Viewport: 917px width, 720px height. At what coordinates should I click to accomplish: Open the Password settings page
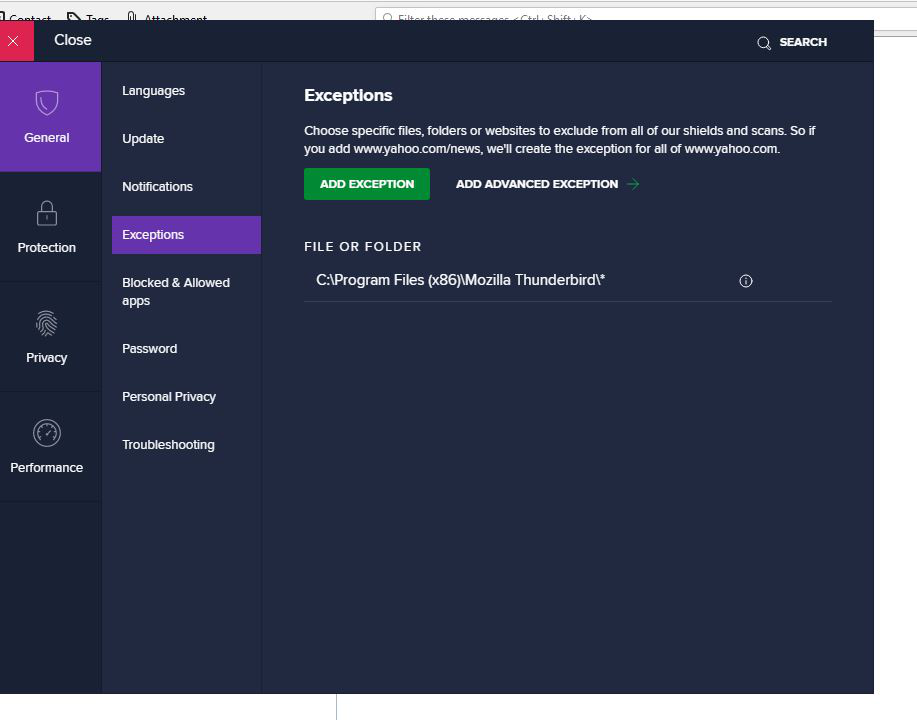pyautogui.click(x=150, y=349)
